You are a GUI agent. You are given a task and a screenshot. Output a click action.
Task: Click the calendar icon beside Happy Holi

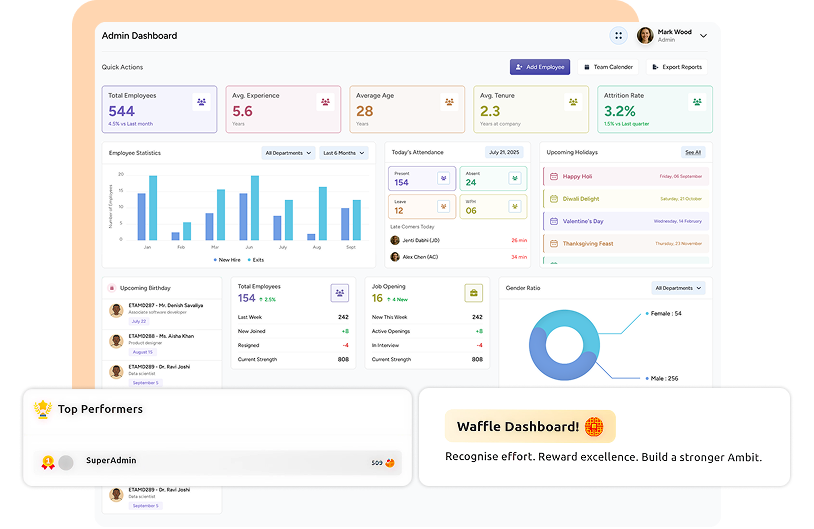tap(554, 177)
